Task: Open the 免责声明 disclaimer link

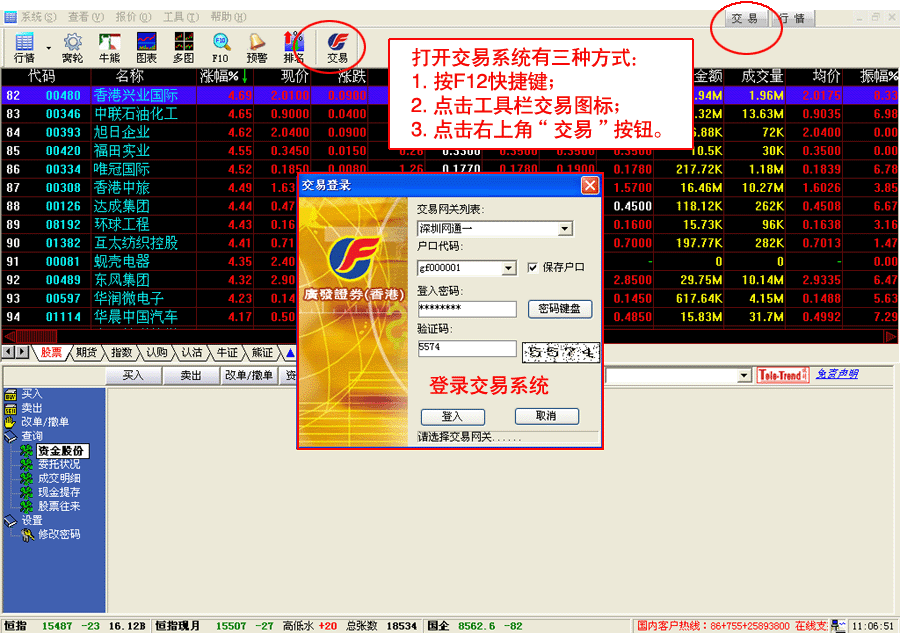Action: (x=837, y=375)
